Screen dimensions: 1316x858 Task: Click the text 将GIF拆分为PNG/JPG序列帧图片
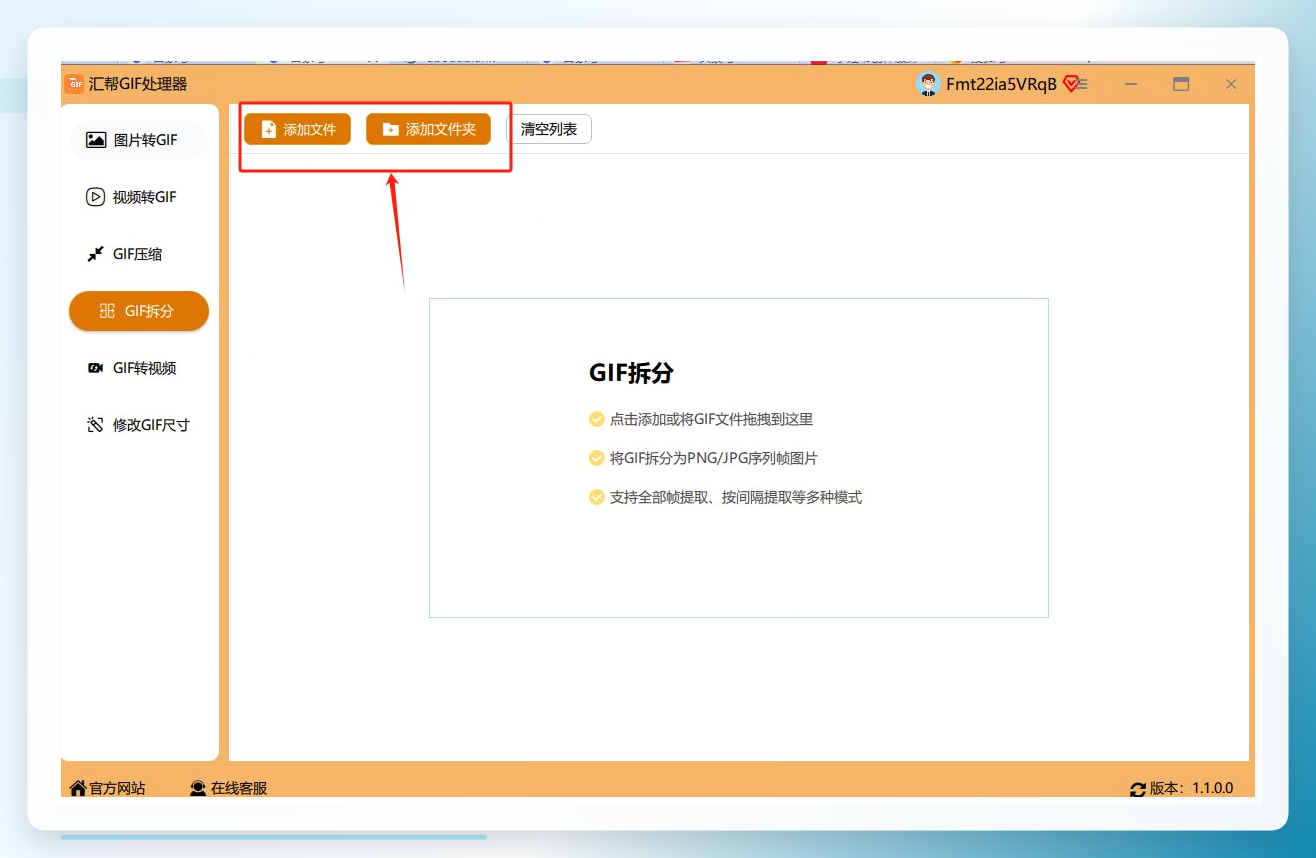[714, 458]
